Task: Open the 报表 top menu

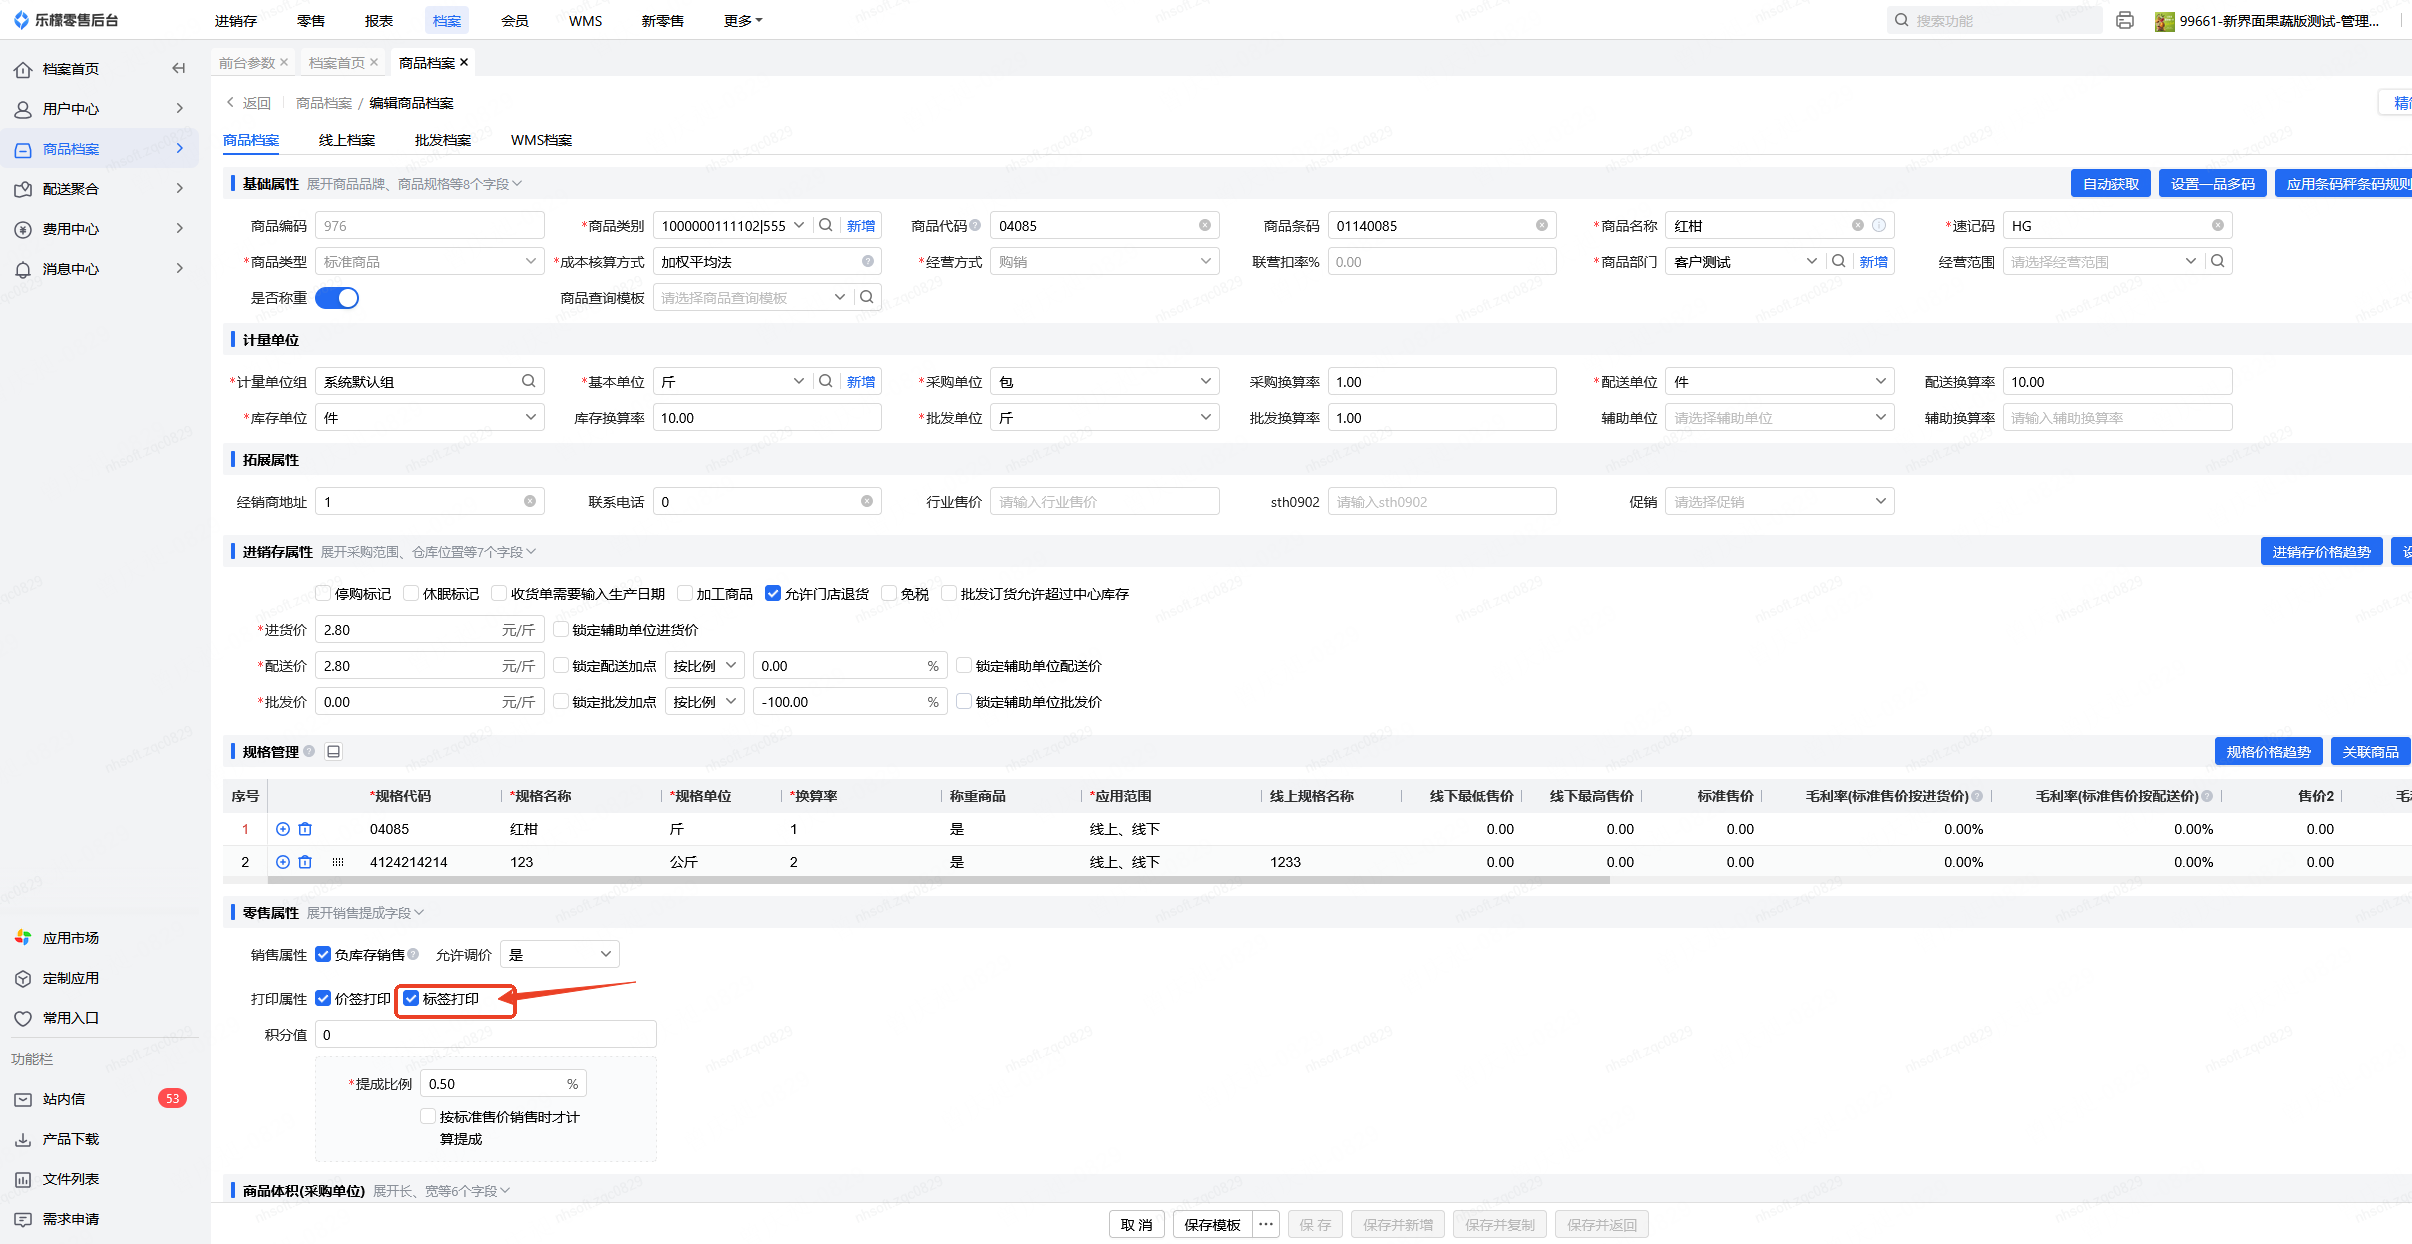Action: click(379, 21)
